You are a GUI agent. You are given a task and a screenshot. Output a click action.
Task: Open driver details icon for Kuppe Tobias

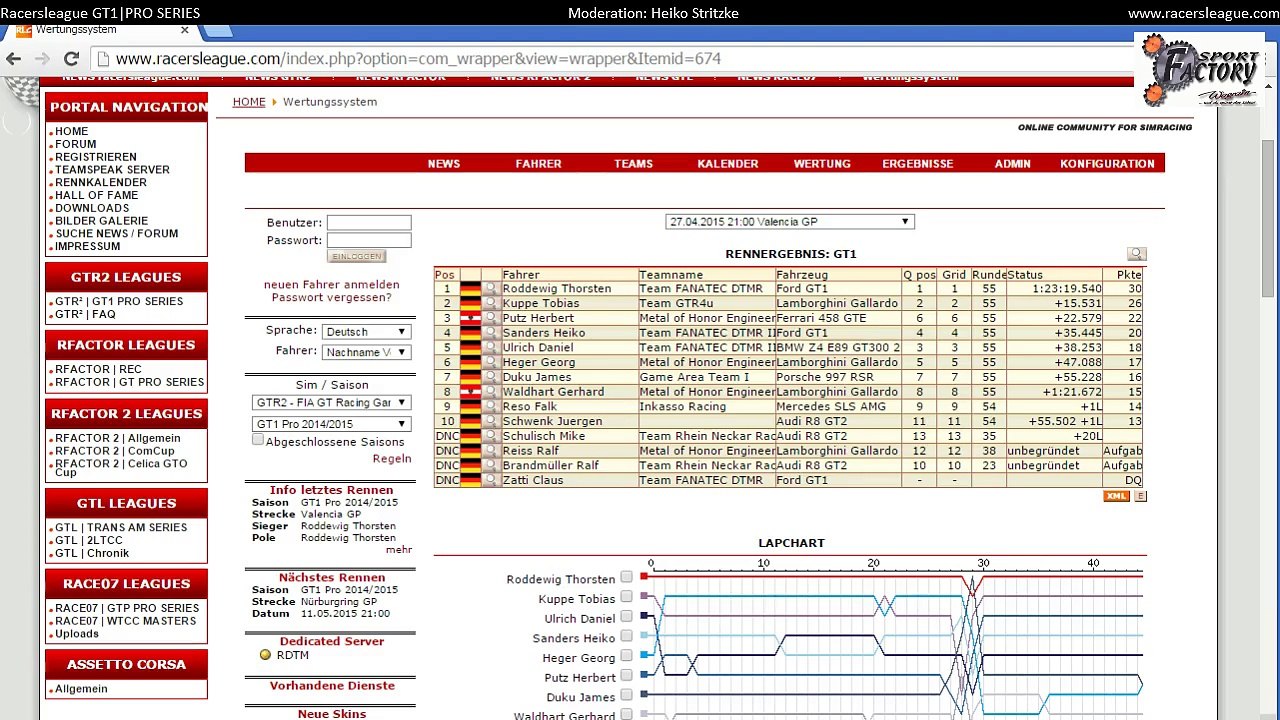click(x=490, y=303)
